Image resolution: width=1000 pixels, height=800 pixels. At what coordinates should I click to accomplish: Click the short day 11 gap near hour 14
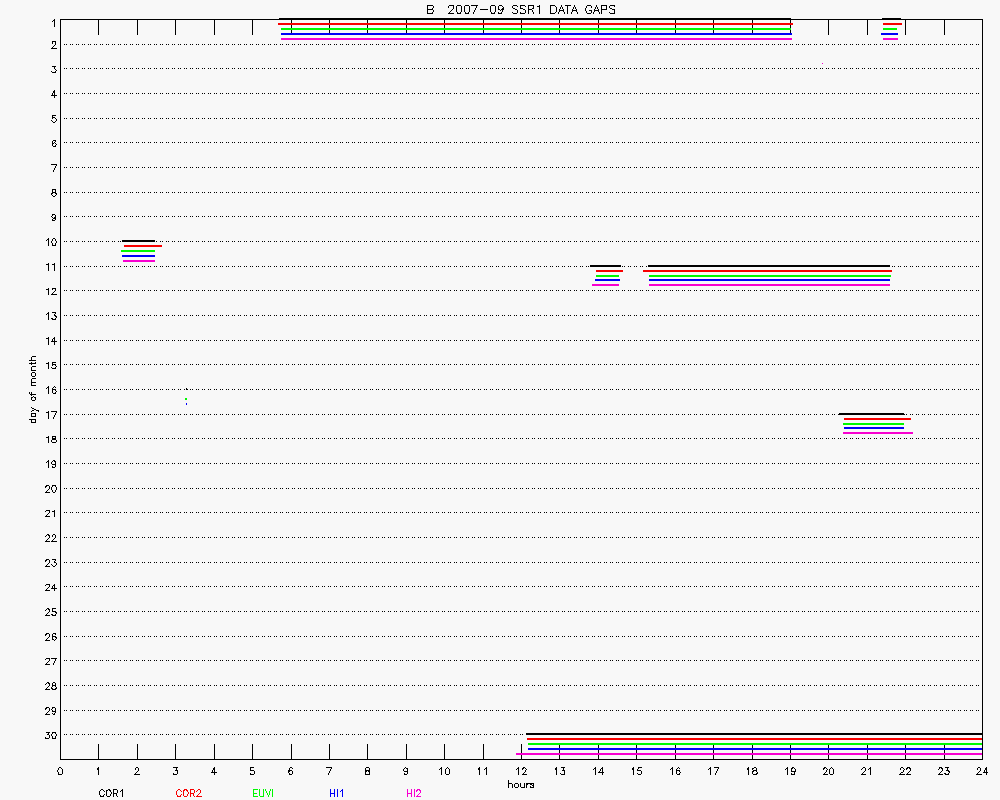[606, 275]
